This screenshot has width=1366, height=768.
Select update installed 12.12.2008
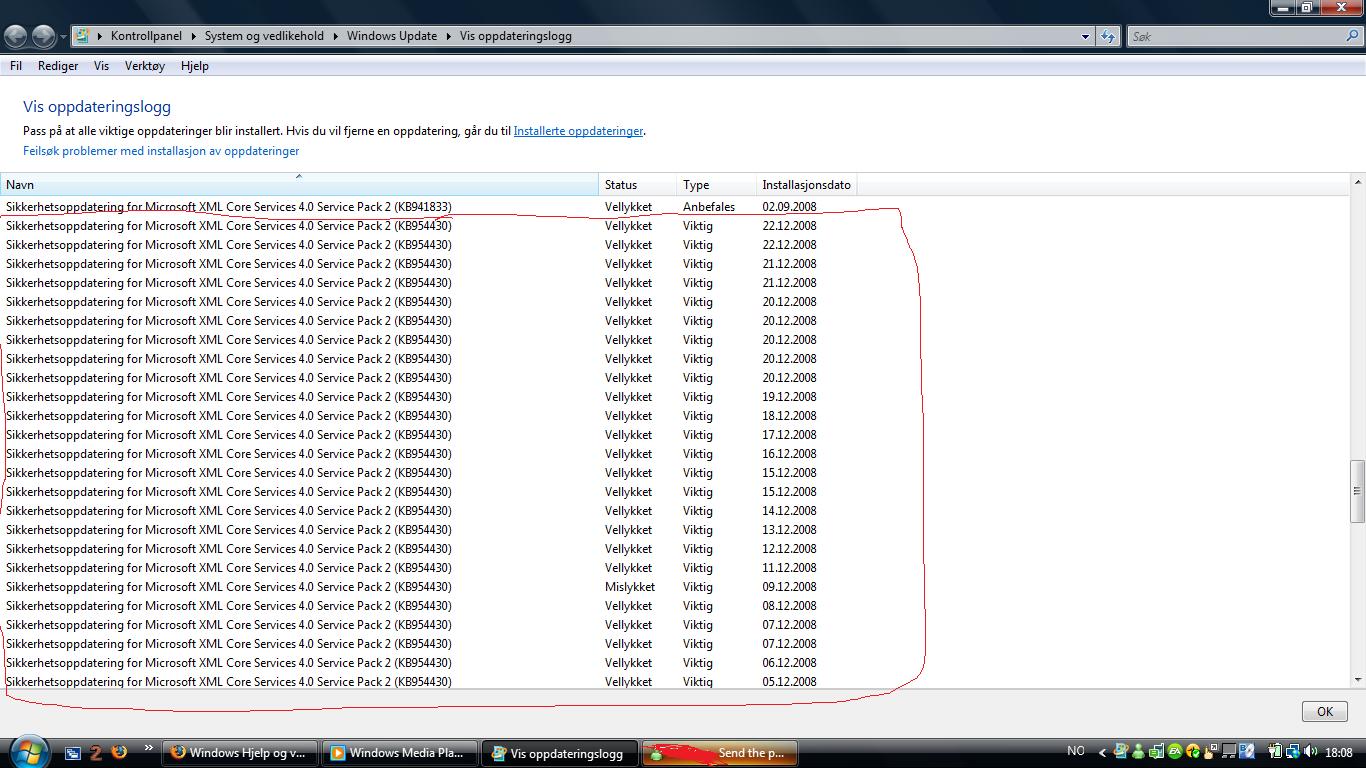(x=428, y=549)
